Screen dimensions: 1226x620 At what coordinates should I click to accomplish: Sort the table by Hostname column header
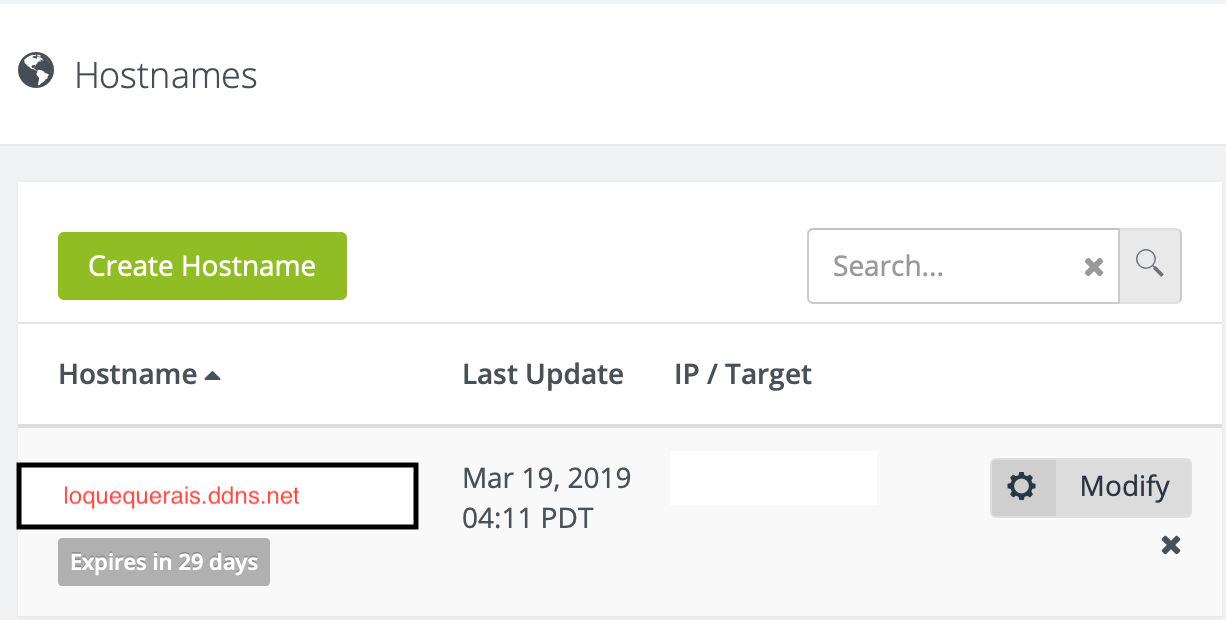click(x=128, y=375)
